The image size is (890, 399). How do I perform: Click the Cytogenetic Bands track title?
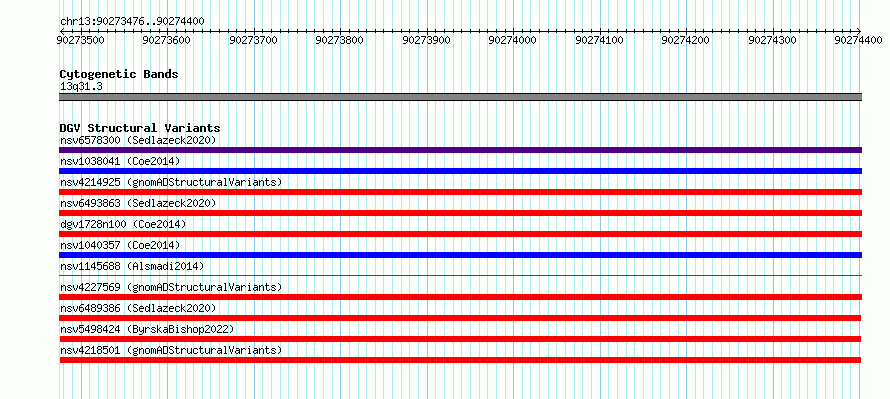coord(119,74)
